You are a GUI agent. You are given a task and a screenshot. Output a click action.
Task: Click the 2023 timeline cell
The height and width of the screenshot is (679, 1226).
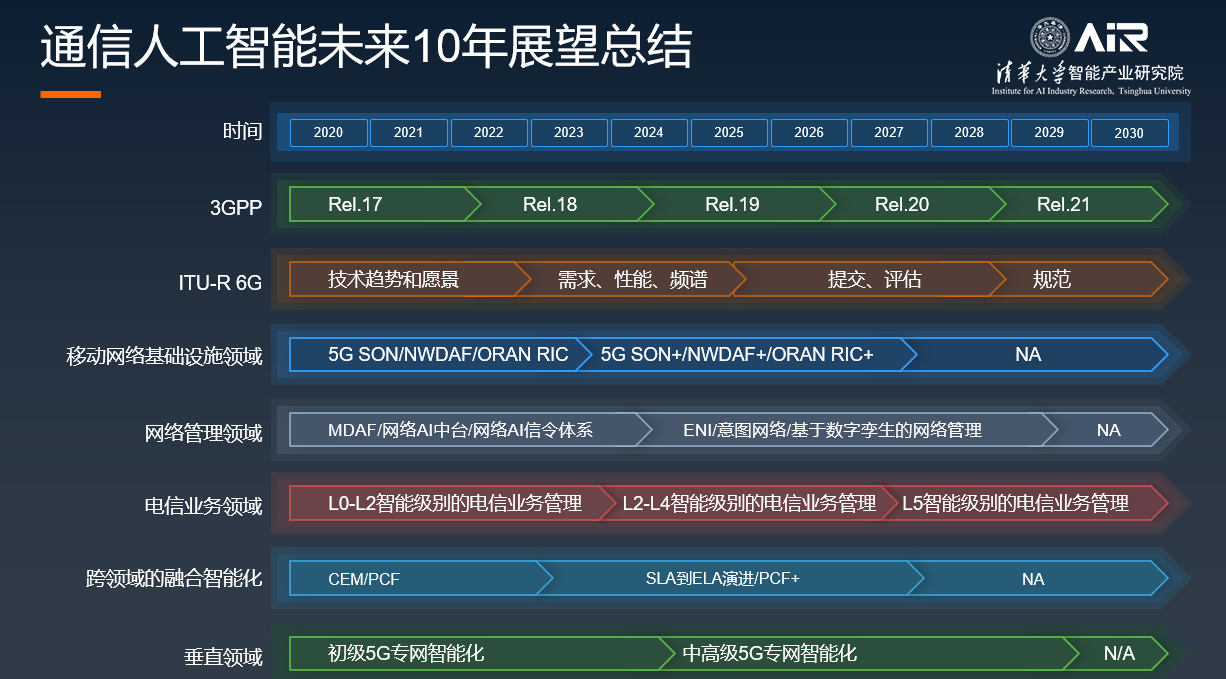pyautogui.click(x=569, y=133)
